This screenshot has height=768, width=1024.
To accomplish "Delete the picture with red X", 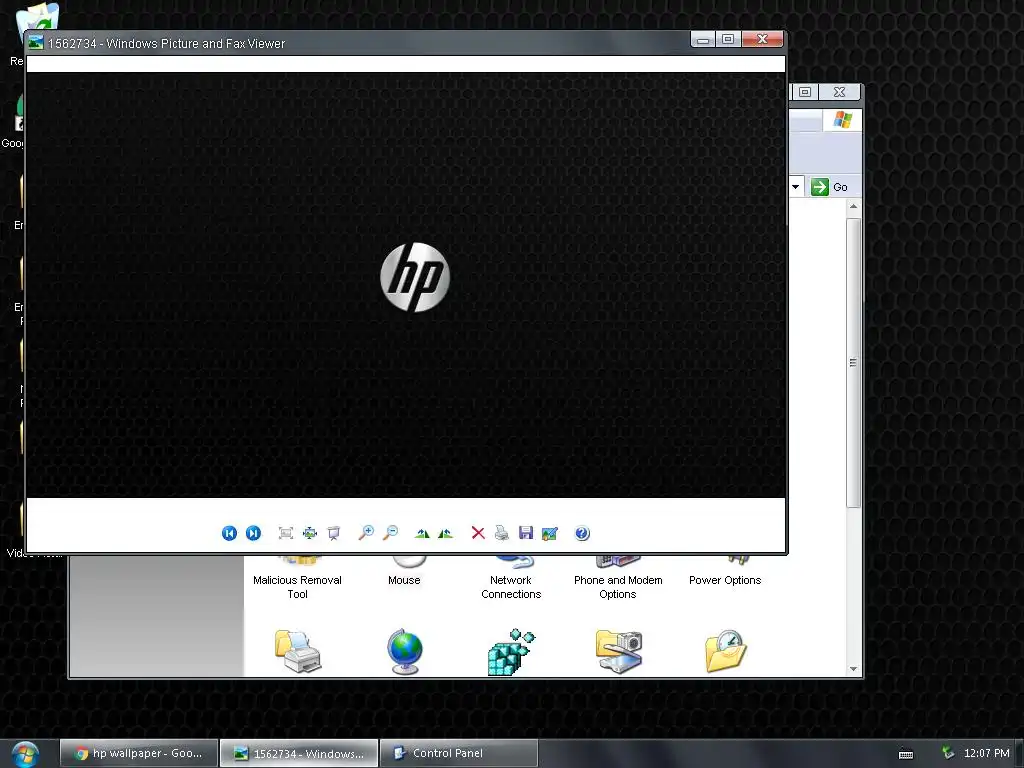I will (478, 533).
